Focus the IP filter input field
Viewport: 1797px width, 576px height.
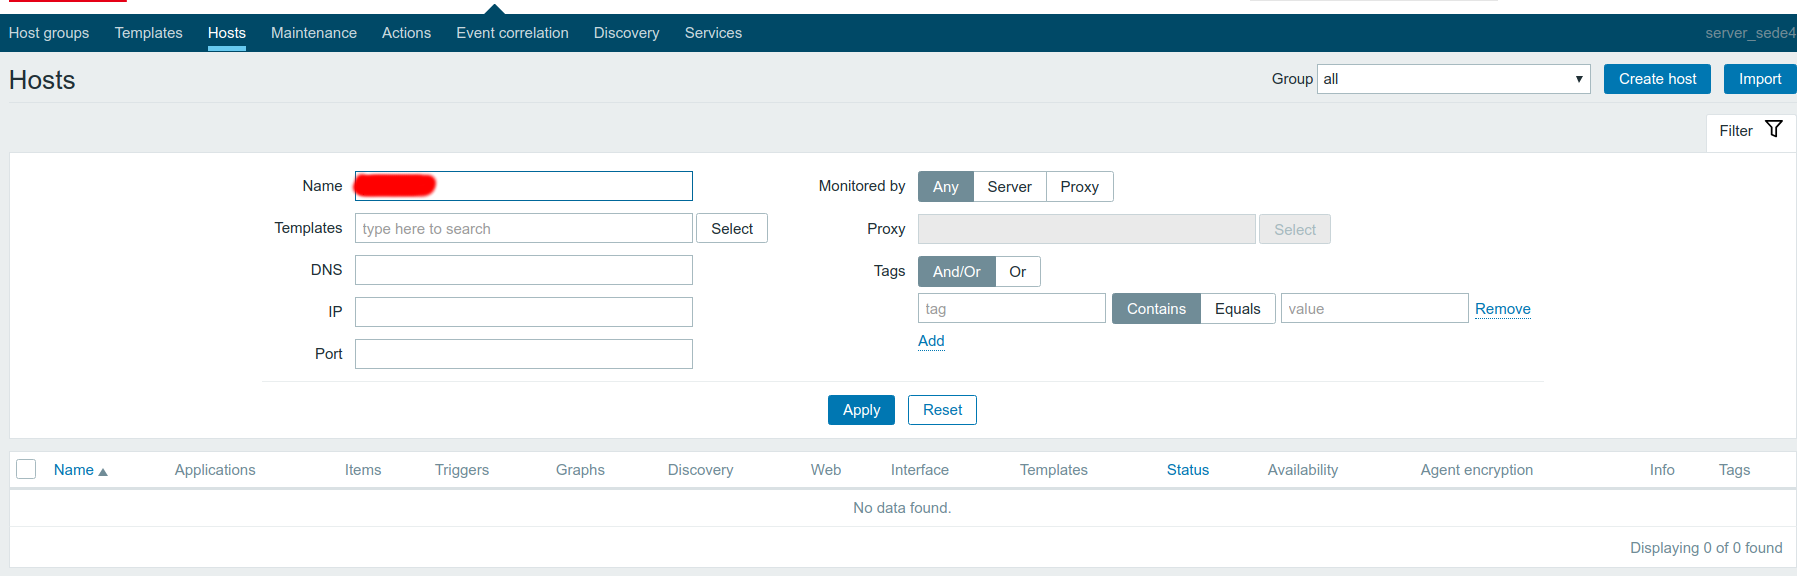click(x=523, y=312)
